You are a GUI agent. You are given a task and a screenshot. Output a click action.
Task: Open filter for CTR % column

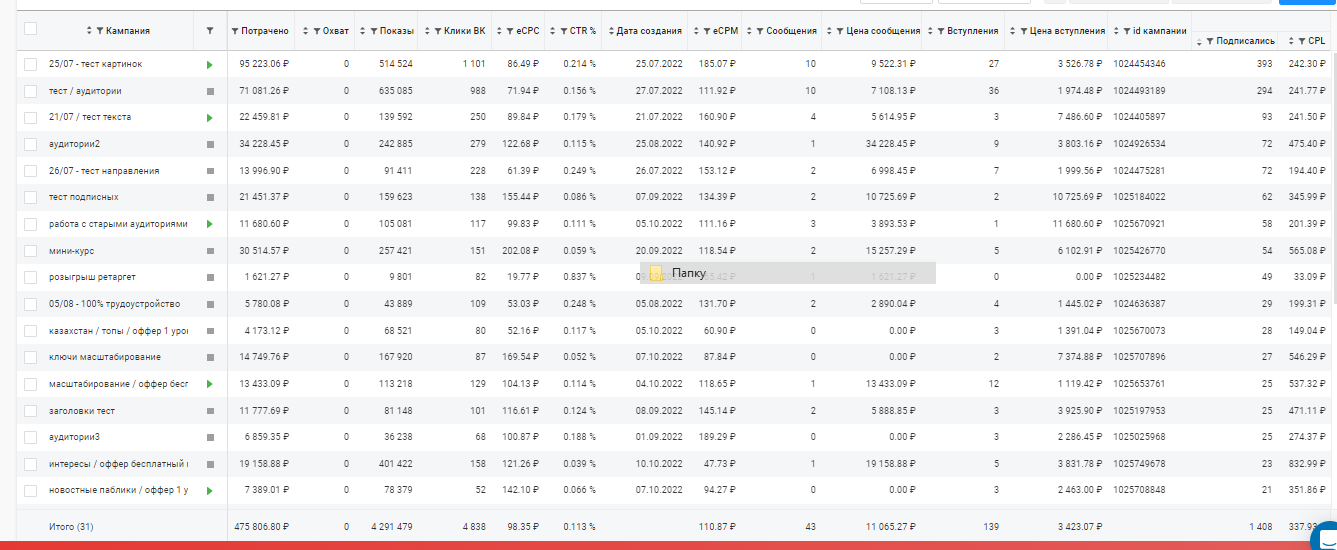(563, 31)
